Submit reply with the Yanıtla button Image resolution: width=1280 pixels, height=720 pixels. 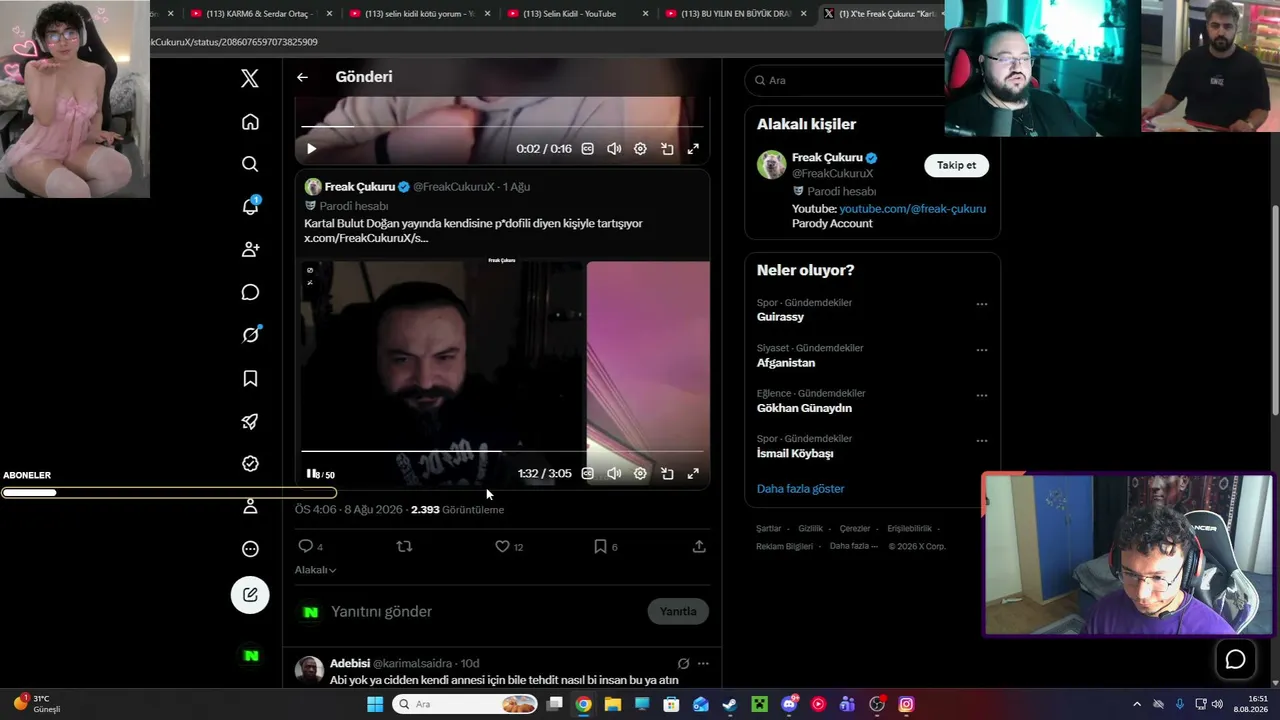coord(678,611)
